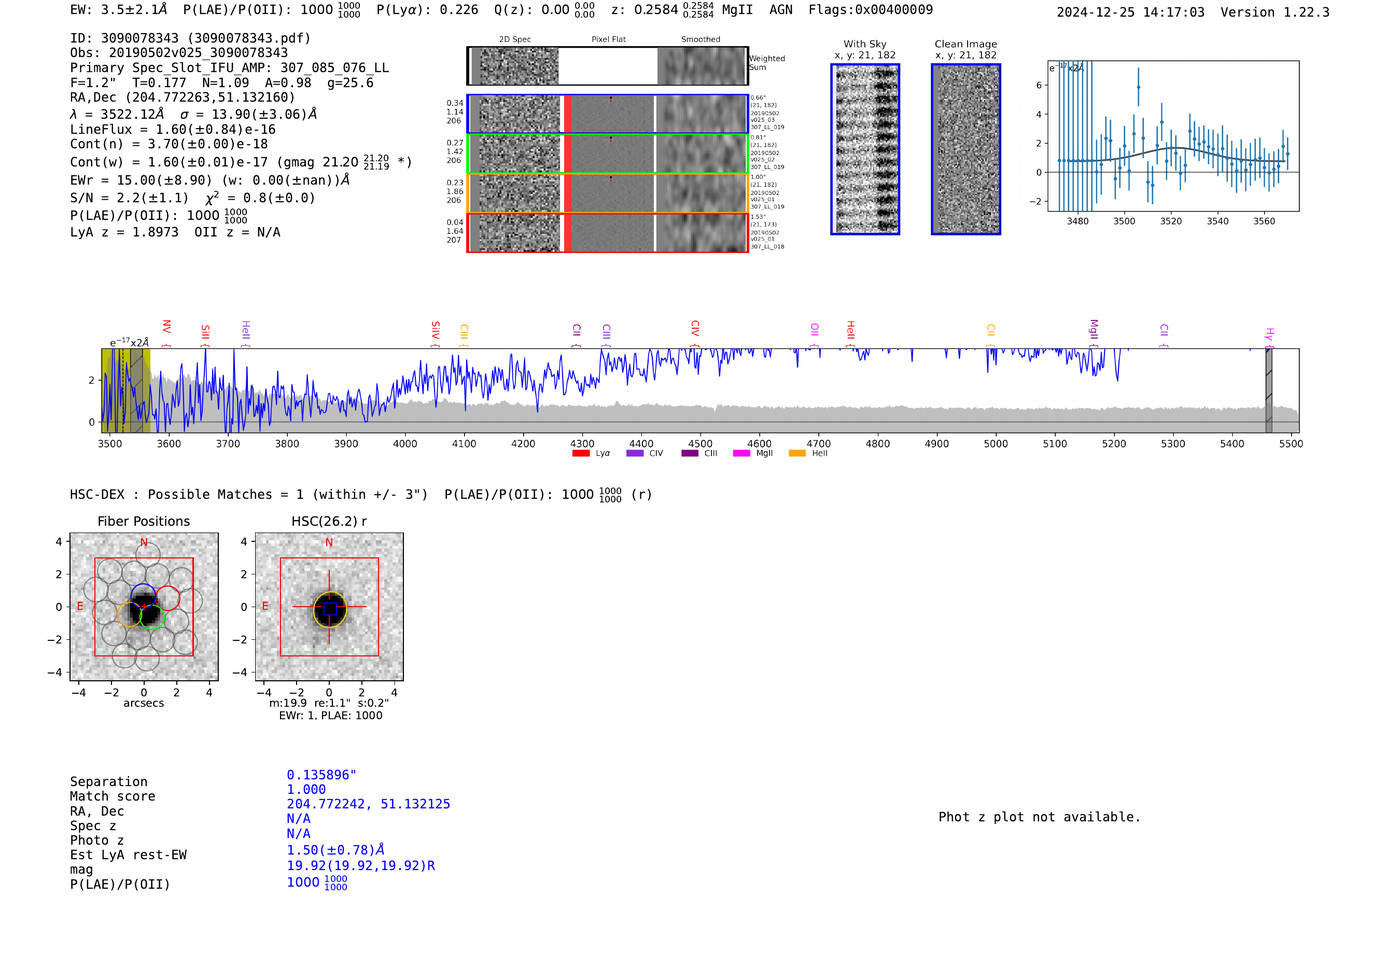Click the red NV line marker
This screenshot has height=953, width=1400.
point(167,331)
